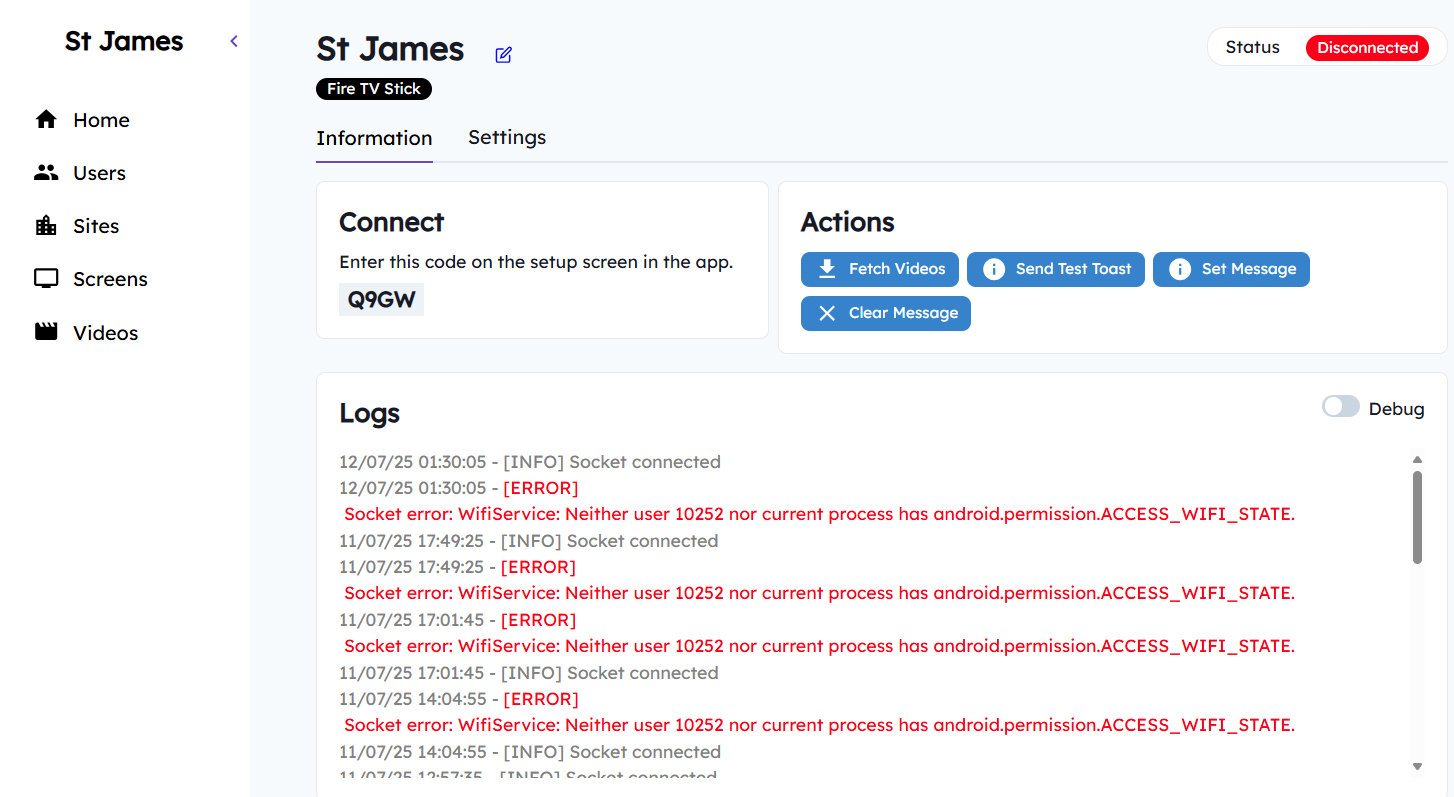Click the Videos clapperboard icon
1454x797 pixels.
46,332
